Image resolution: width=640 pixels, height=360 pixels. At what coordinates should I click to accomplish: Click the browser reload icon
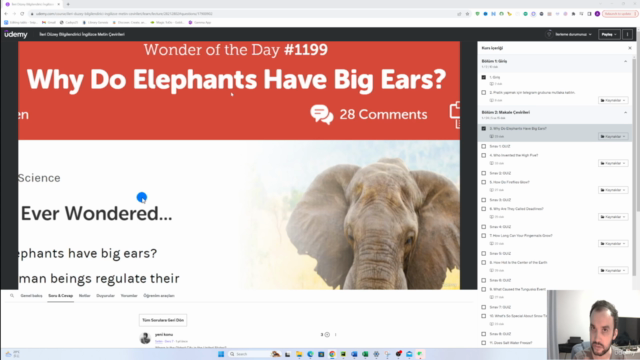(22, 14)
